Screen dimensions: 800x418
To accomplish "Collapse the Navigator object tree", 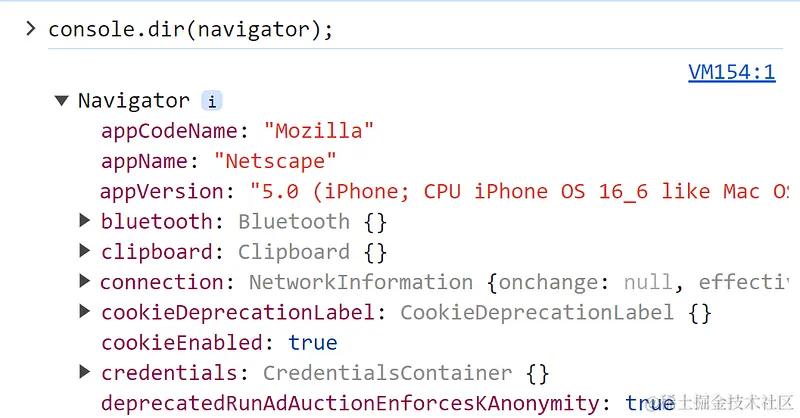I will coord(62,101).
